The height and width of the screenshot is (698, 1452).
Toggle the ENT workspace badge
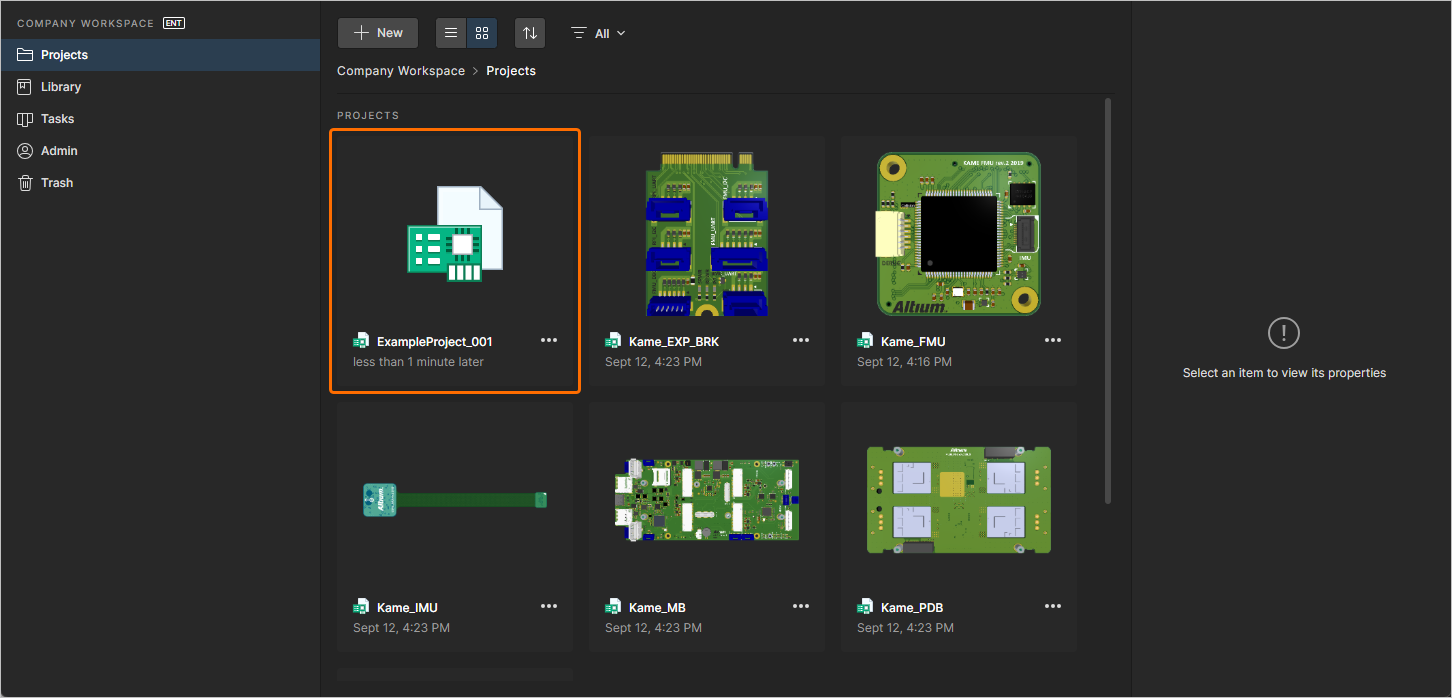[x=172, y=22]
